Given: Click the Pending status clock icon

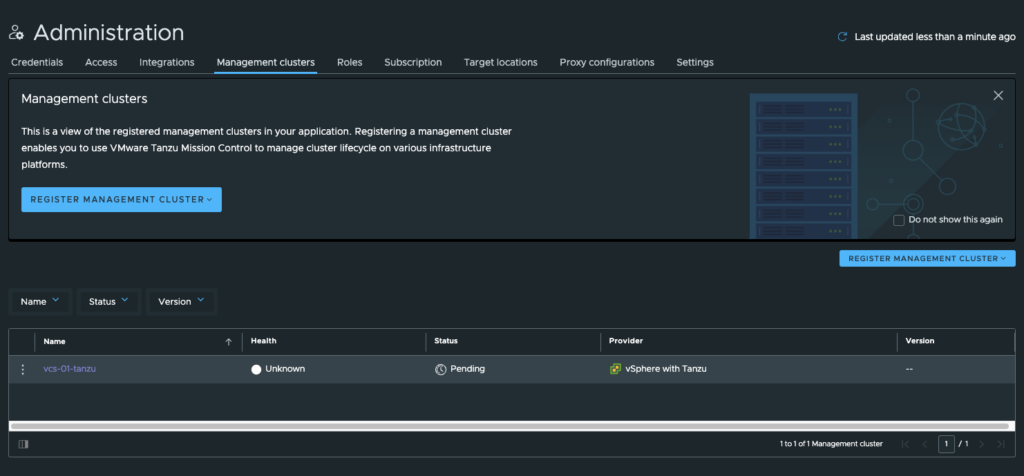Looking at the screenshot, I should point(441,370).
